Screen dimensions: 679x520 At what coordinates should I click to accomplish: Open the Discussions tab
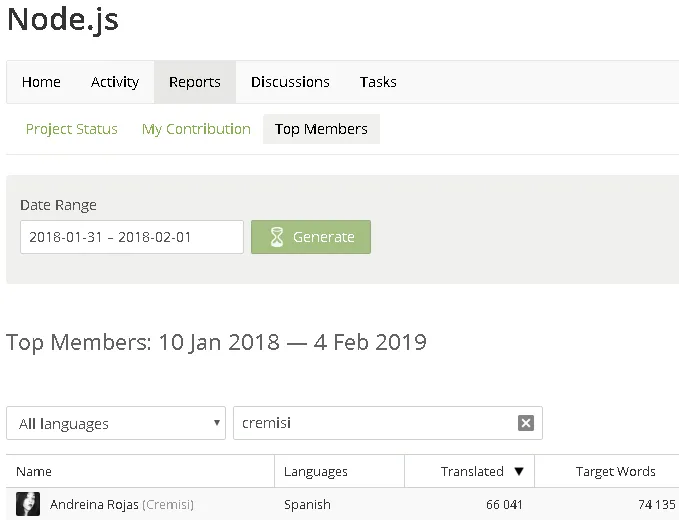coord(290,82)
